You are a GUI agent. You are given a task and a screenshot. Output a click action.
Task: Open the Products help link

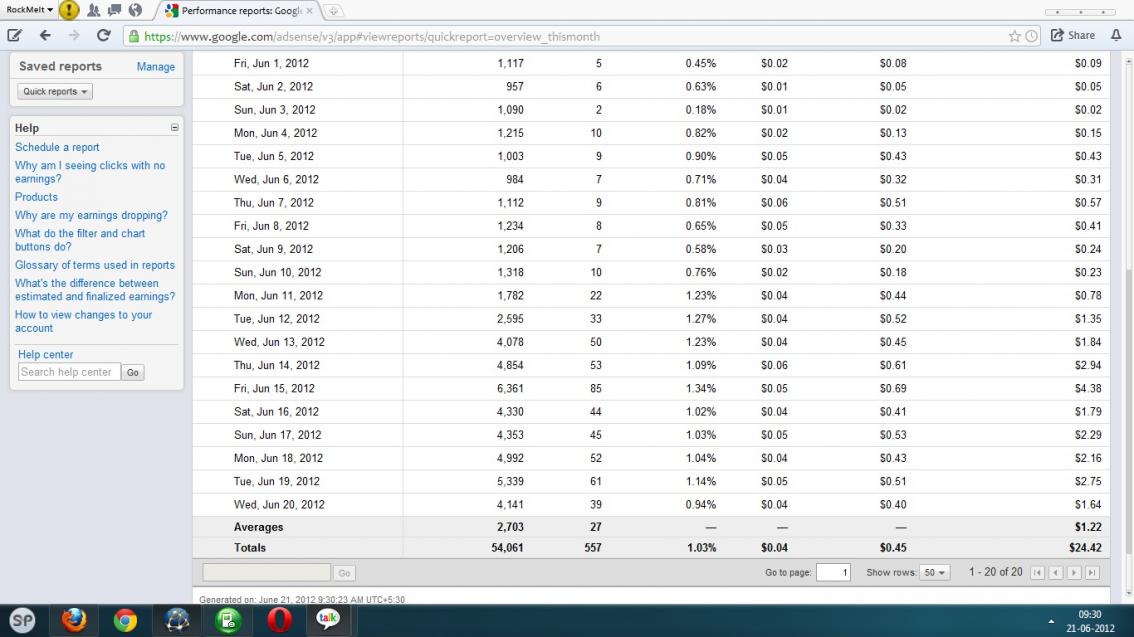[36, 197]
